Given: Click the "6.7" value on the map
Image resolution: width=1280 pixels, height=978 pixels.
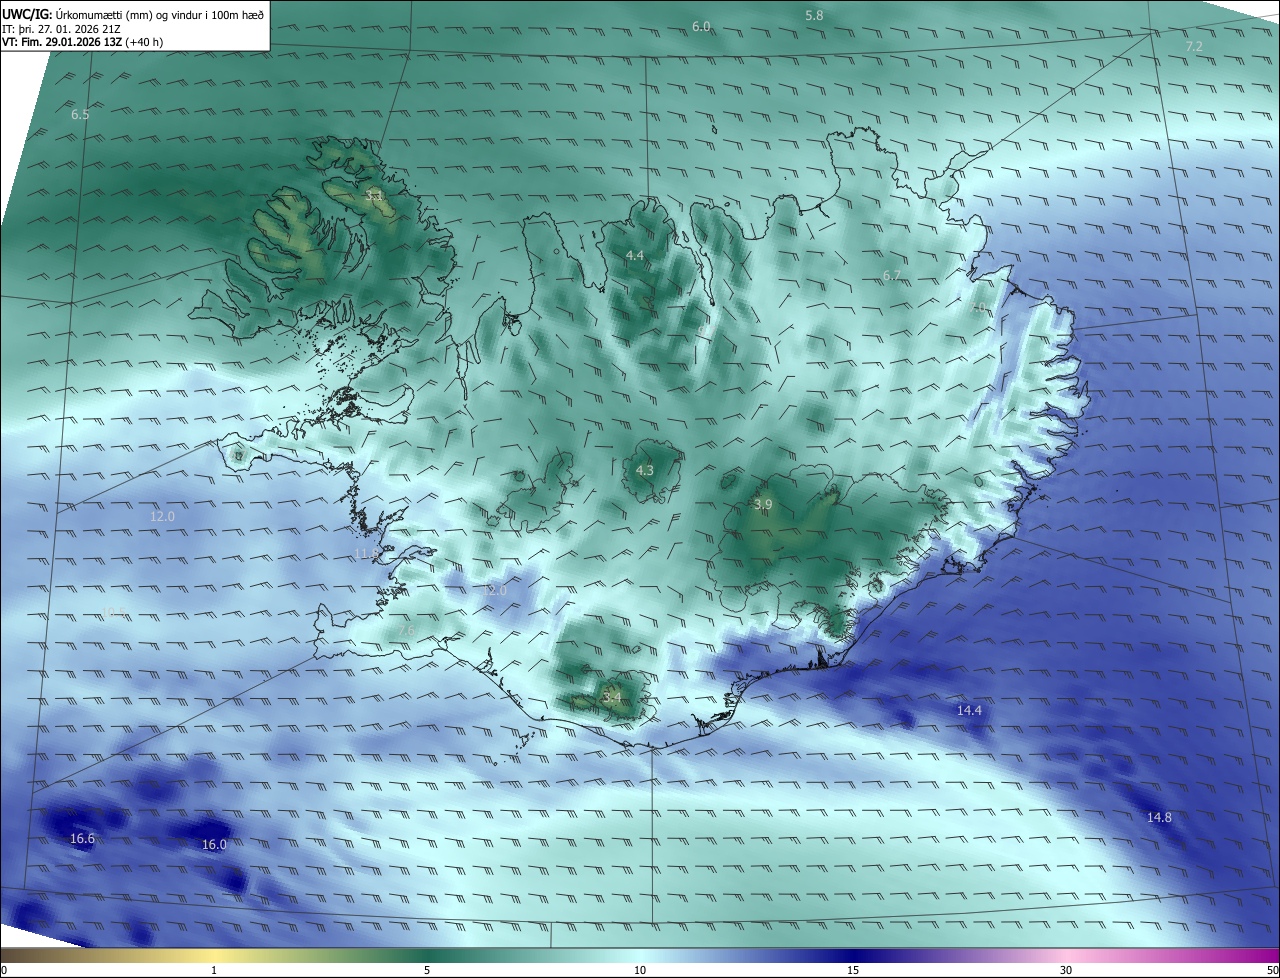Looking at the screenshot, I should 892,275.
